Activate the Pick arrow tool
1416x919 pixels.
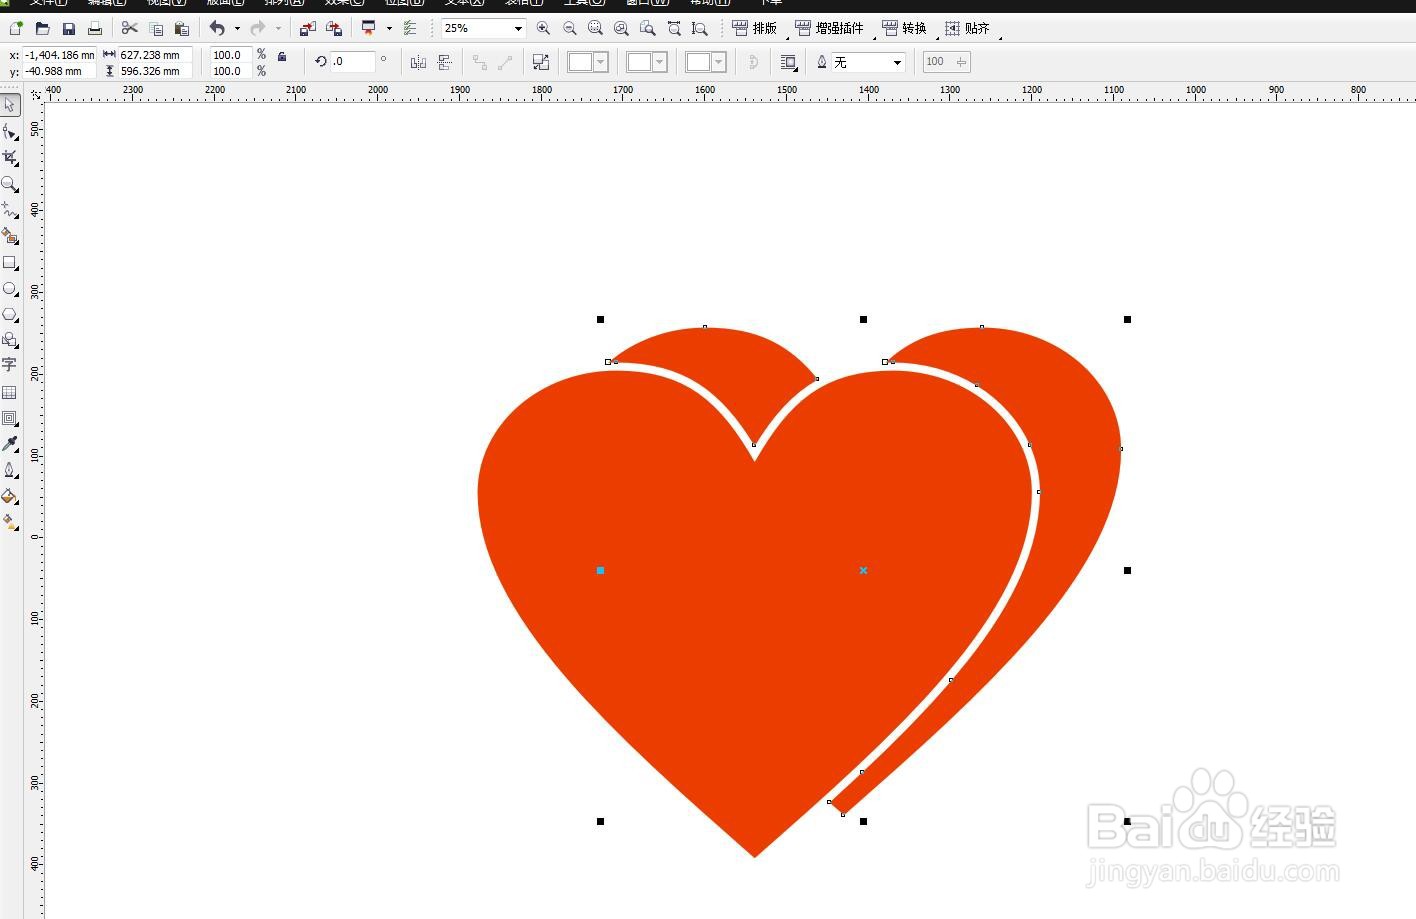[x=10, y=105]
